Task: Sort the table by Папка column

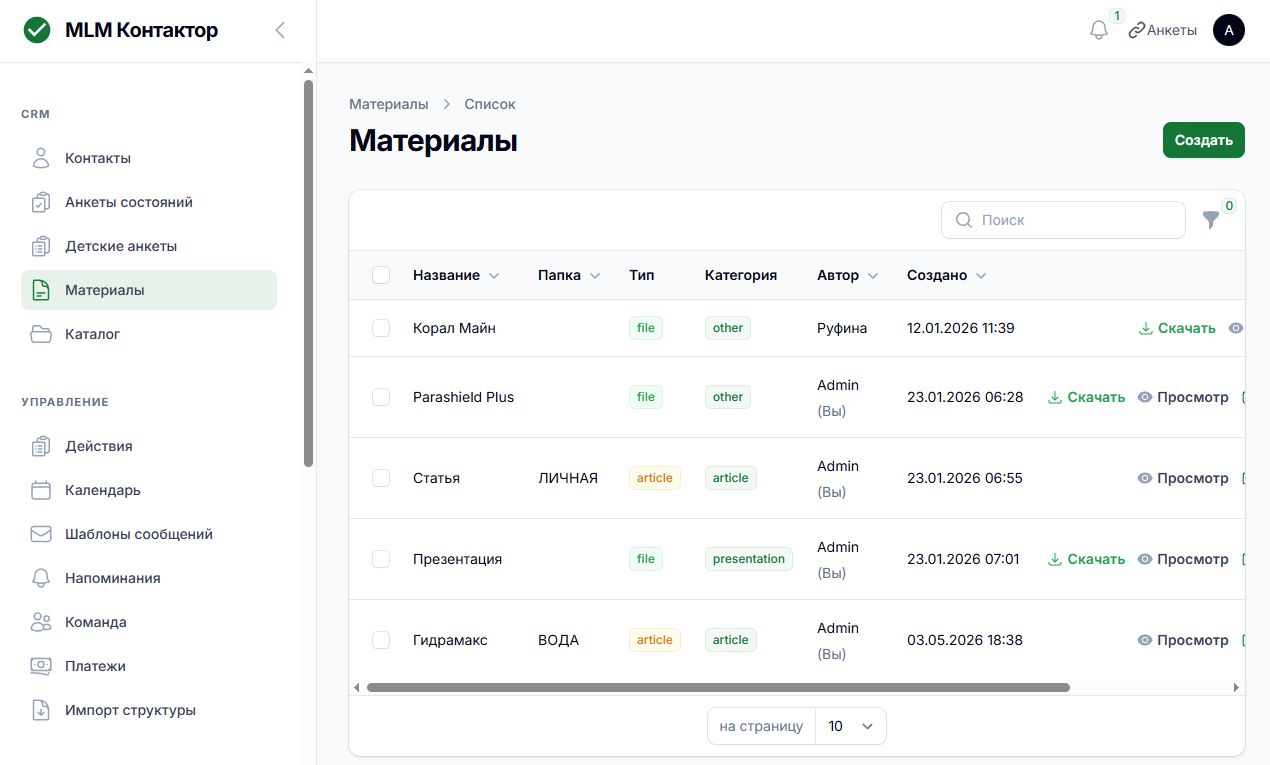Action: (x=569, y=275)
